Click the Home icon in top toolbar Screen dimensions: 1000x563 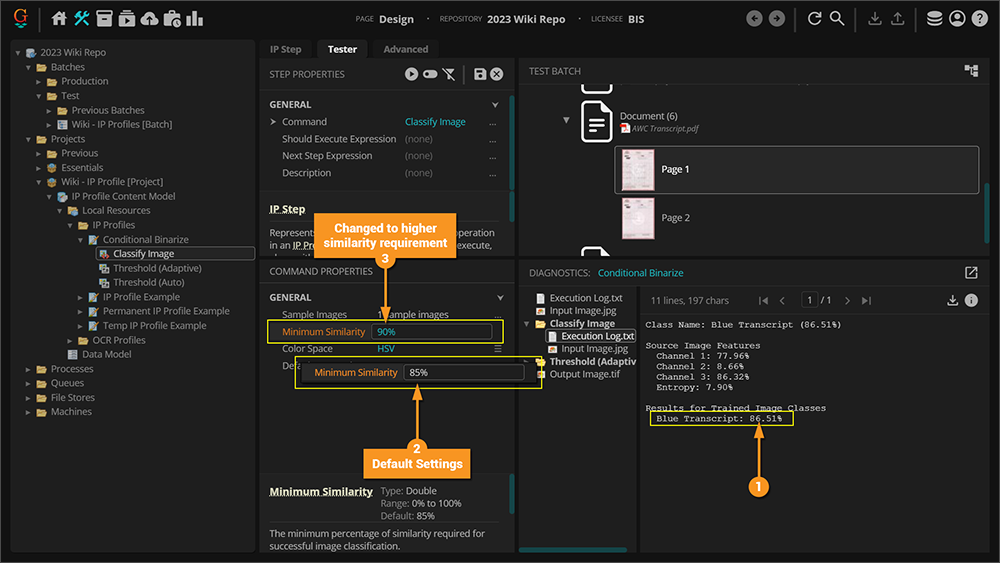click(x=59, y=19)
